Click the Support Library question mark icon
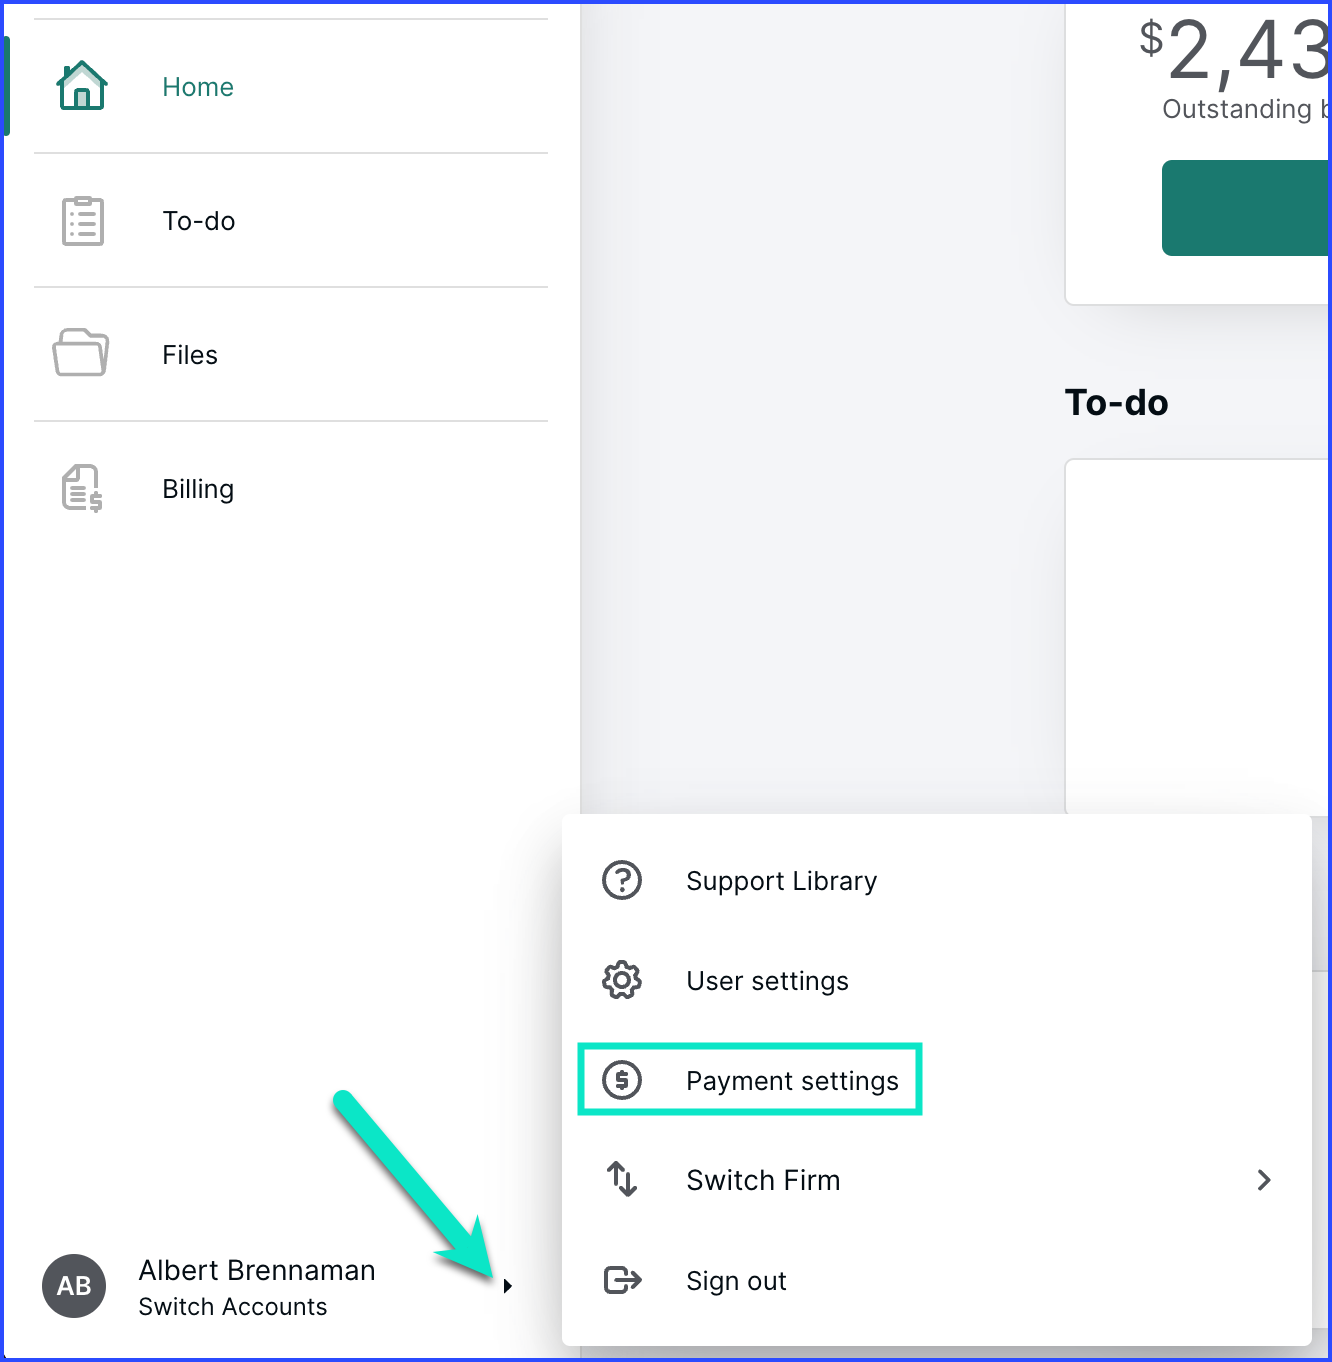The image size is (1332, 1362). [x=622, y=880]
